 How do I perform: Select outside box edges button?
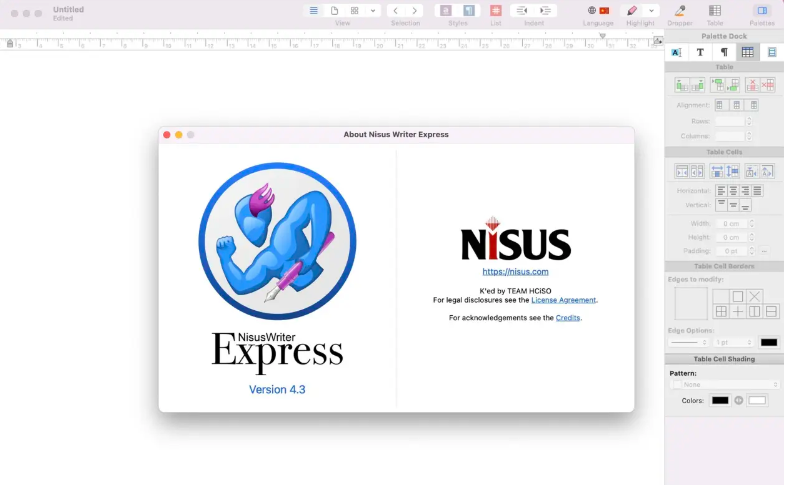pos(737,297)
